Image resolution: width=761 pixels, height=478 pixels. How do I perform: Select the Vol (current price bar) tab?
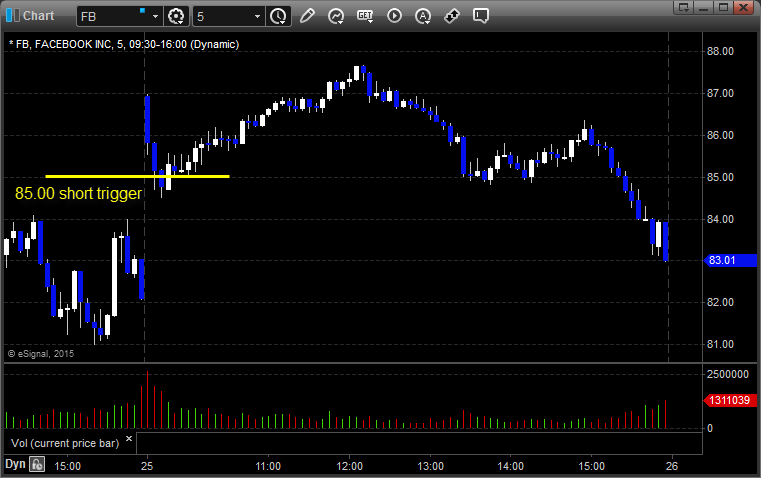(65, 443)
